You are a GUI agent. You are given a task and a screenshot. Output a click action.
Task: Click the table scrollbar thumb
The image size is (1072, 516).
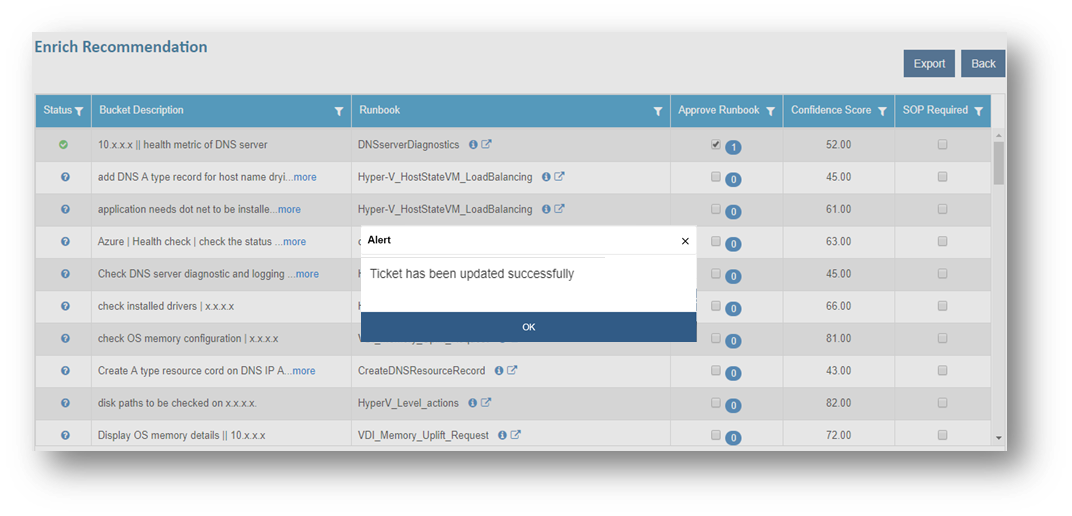coord(998,163)
